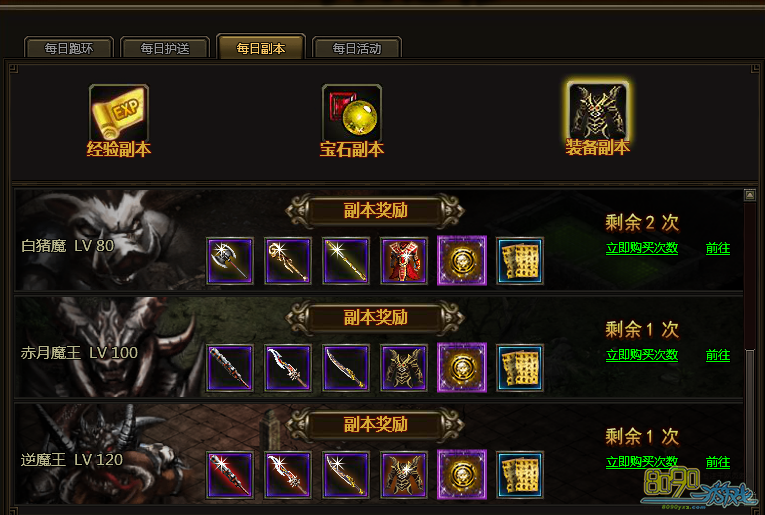Click the axe reward in 白猪魔 row
Screen dimensions: 765x515
(x=230, y=261)
